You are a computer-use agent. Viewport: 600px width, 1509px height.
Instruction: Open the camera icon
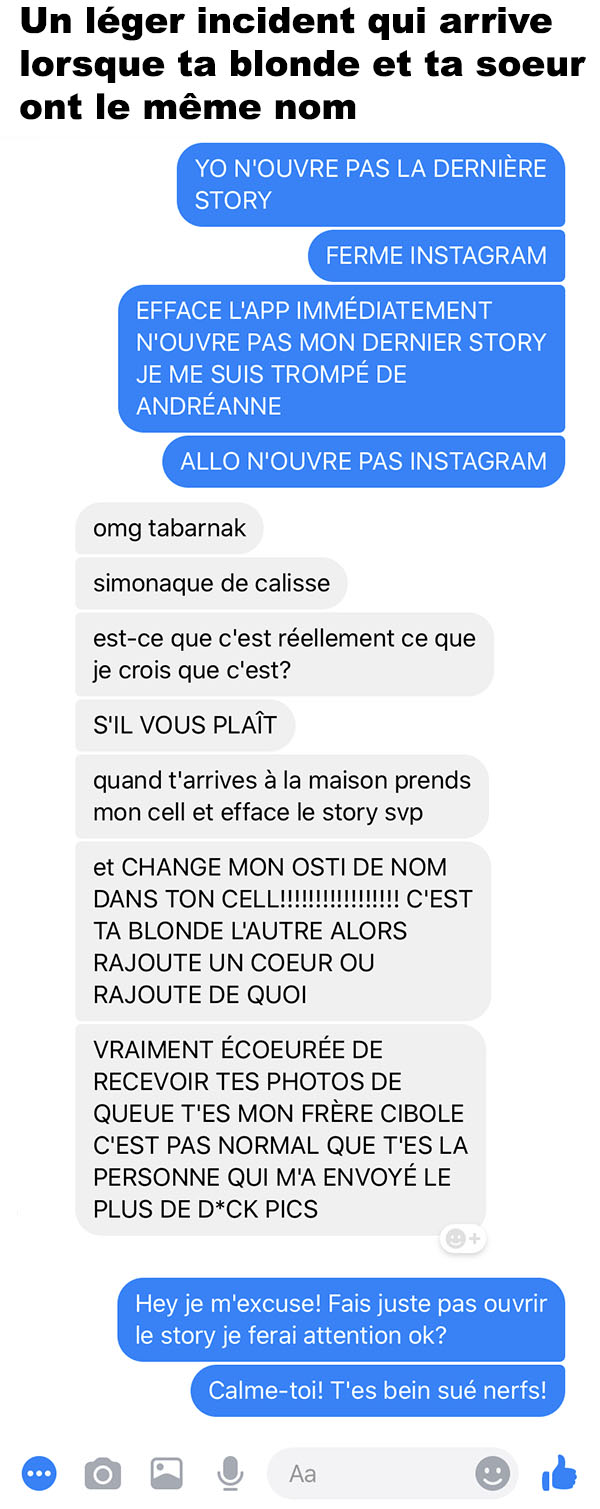pos(102,1473)
